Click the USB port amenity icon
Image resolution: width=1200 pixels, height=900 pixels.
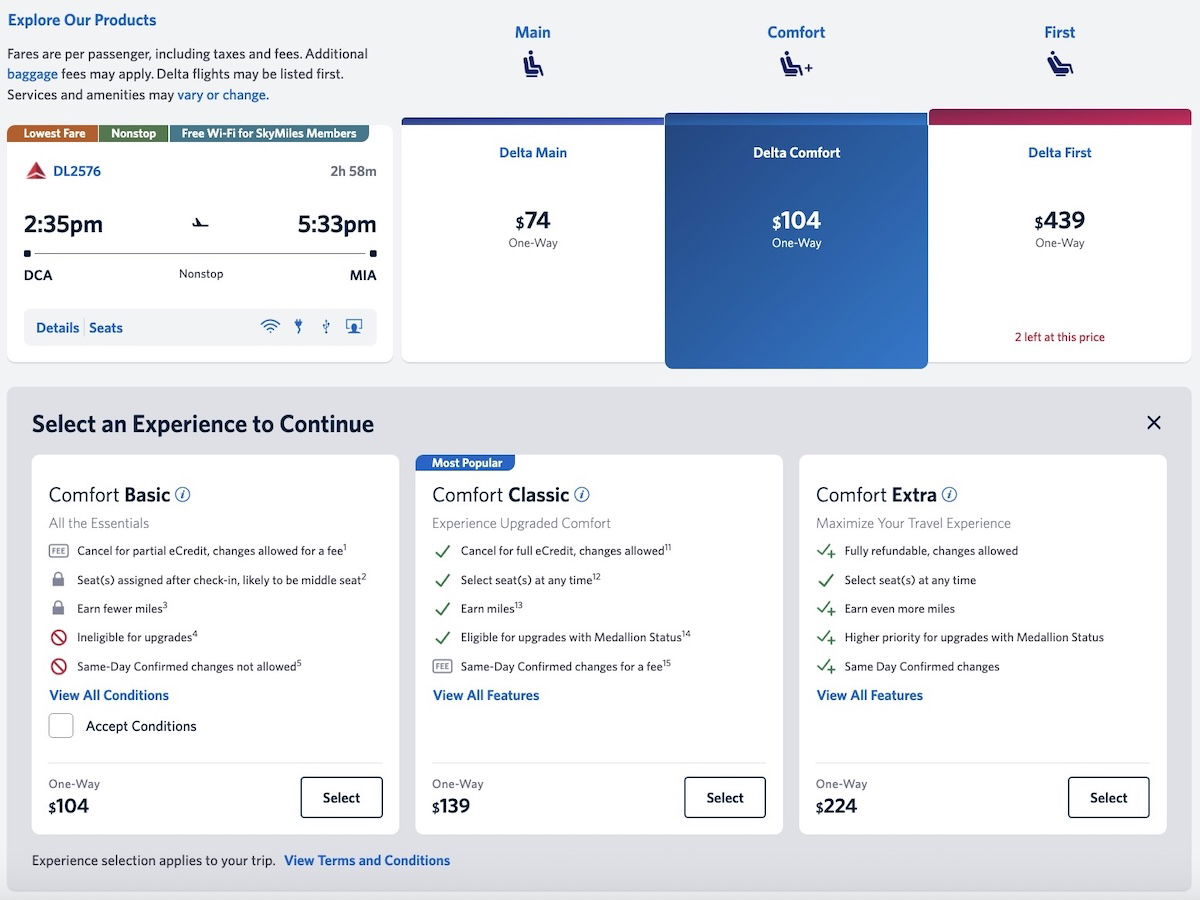(x=325, y=326)
